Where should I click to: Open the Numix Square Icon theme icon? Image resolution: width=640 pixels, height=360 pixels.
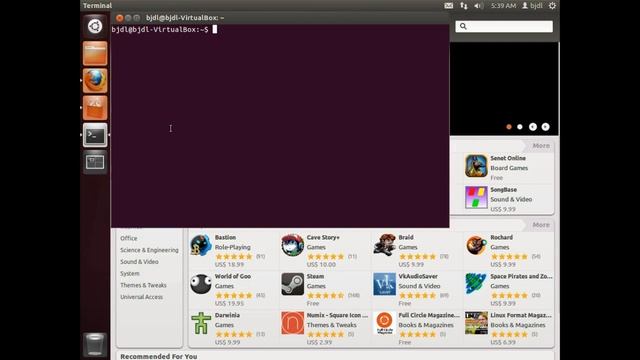tap(293, 323)
